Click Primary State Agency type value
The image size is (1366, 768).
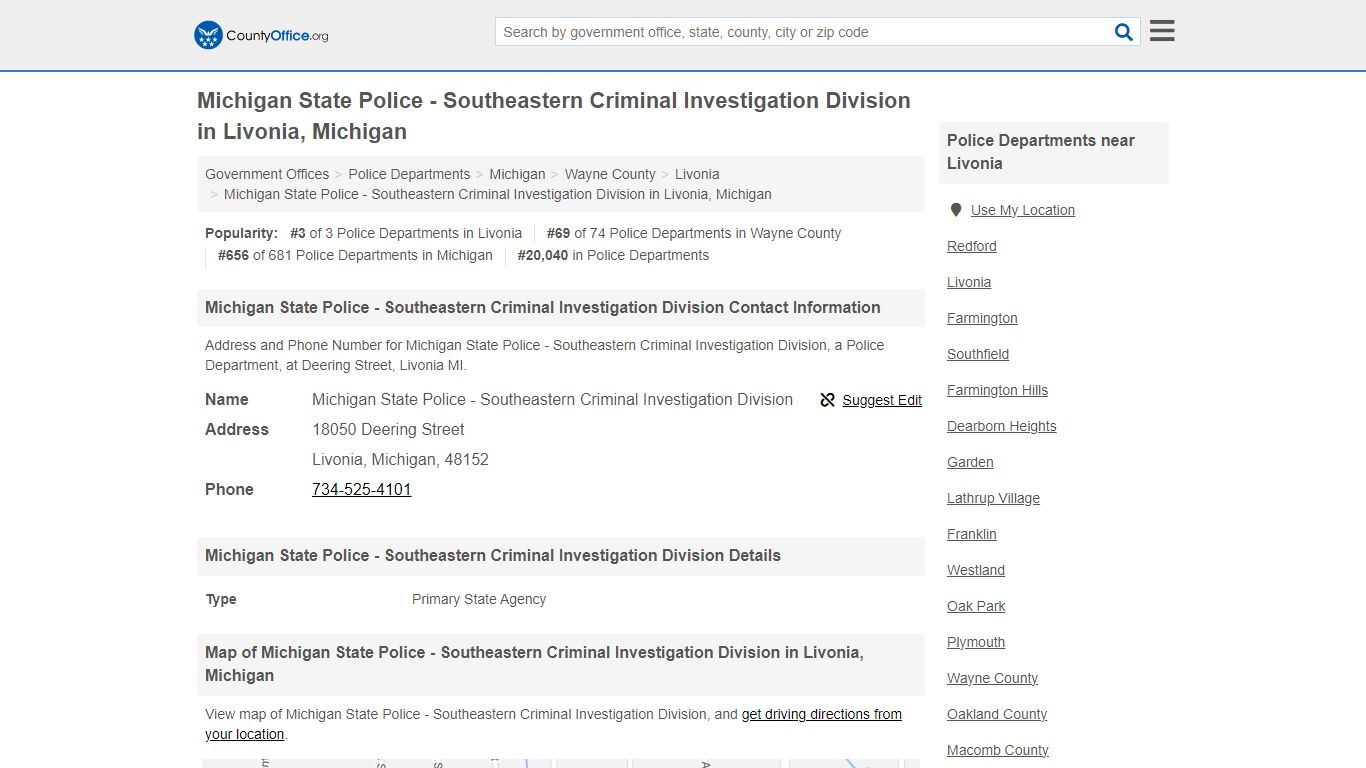tap(479, 599)
